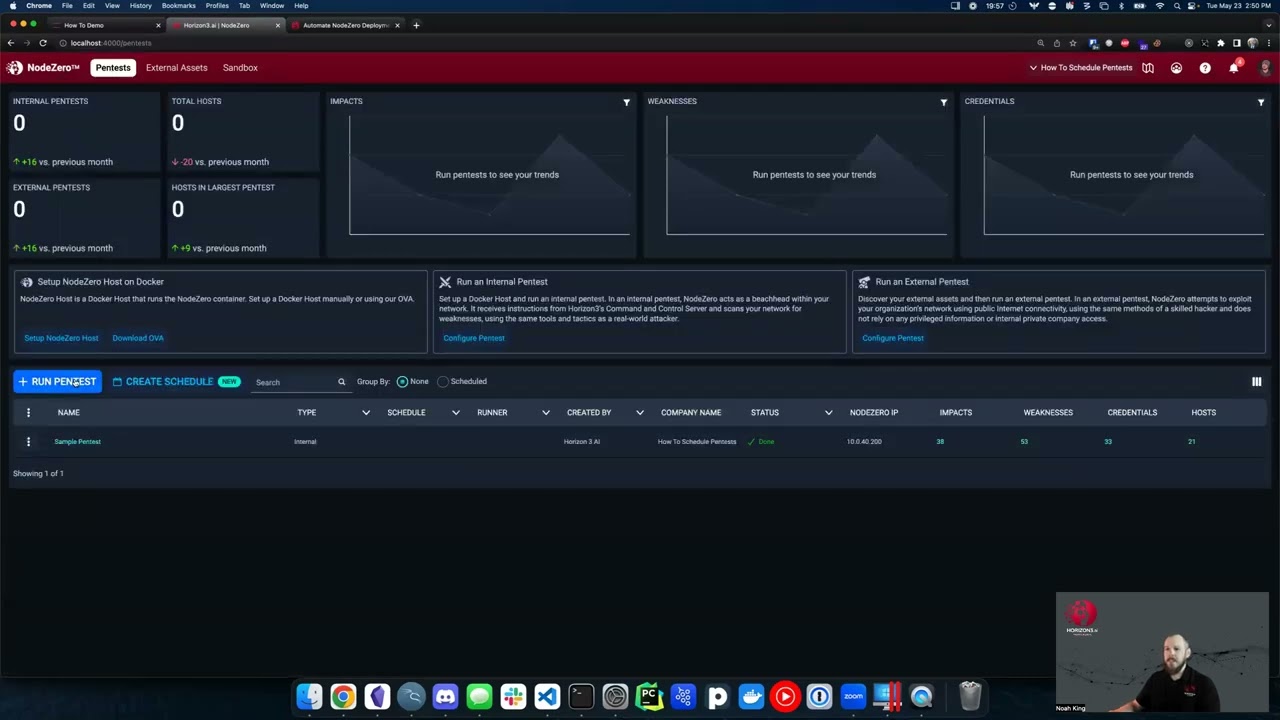Open Docker Desktop from the dock
1280x720 pixels.
pos(751,695)
